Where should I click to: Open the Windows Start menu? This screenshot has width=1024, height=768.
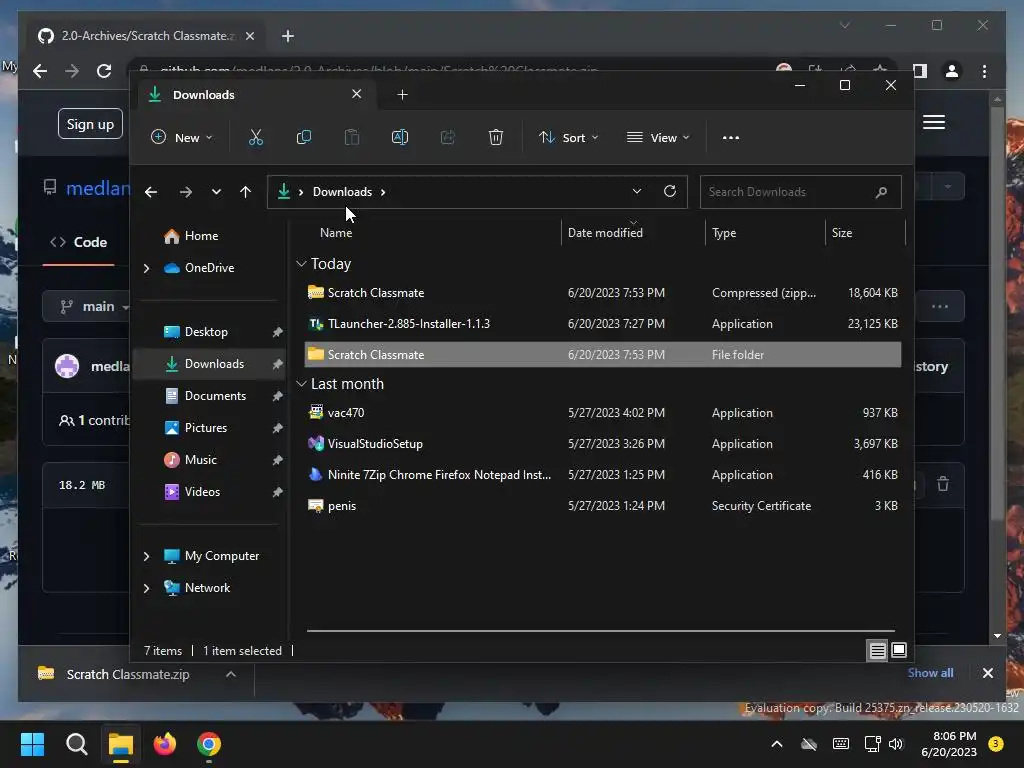coord(32,744)
